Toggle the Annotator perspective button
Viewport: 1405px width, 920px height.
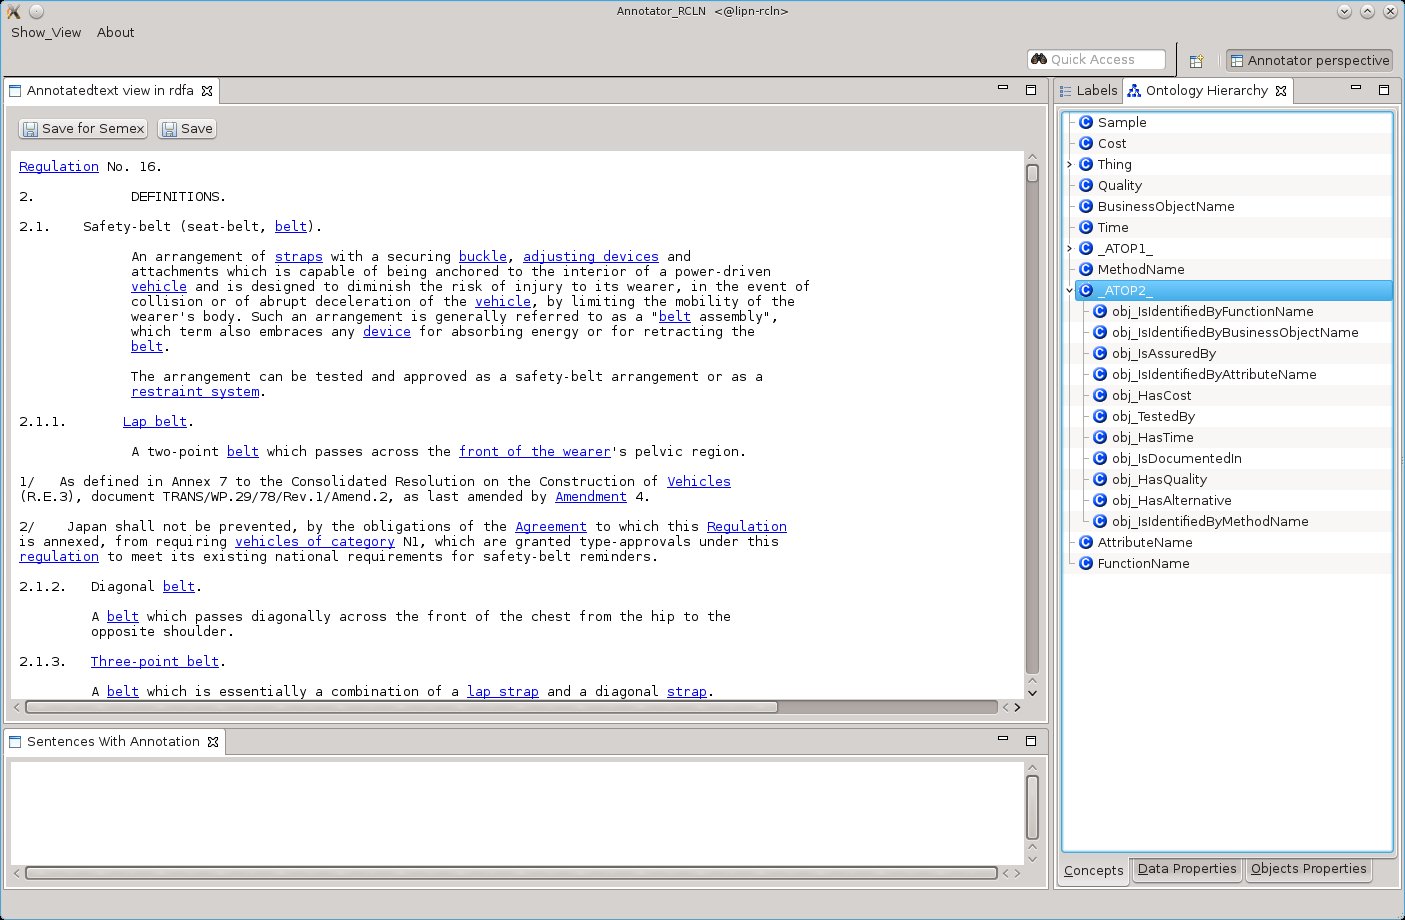pos(1309,61)
